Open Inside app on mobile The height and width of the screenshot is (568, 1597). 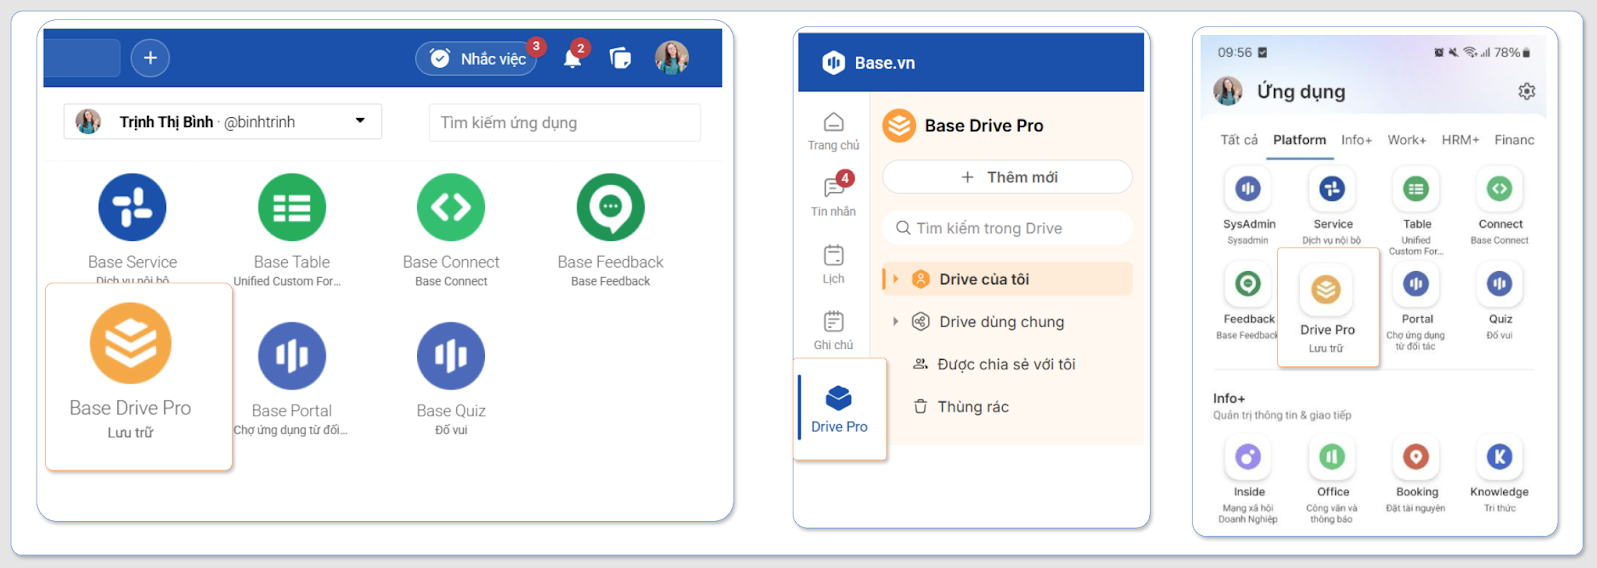coord(1248,457)
